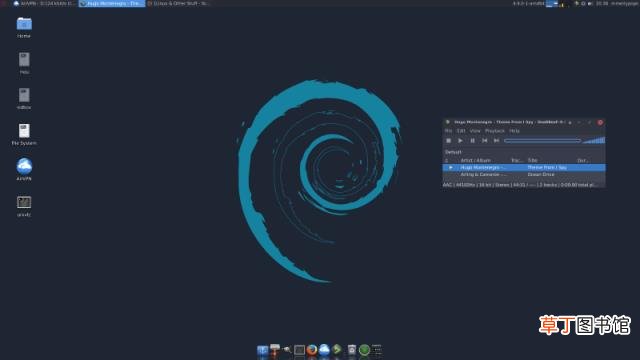640x360 pixels.
Task: Open the Help menu in DeaDBeeF
Action: 514,131
